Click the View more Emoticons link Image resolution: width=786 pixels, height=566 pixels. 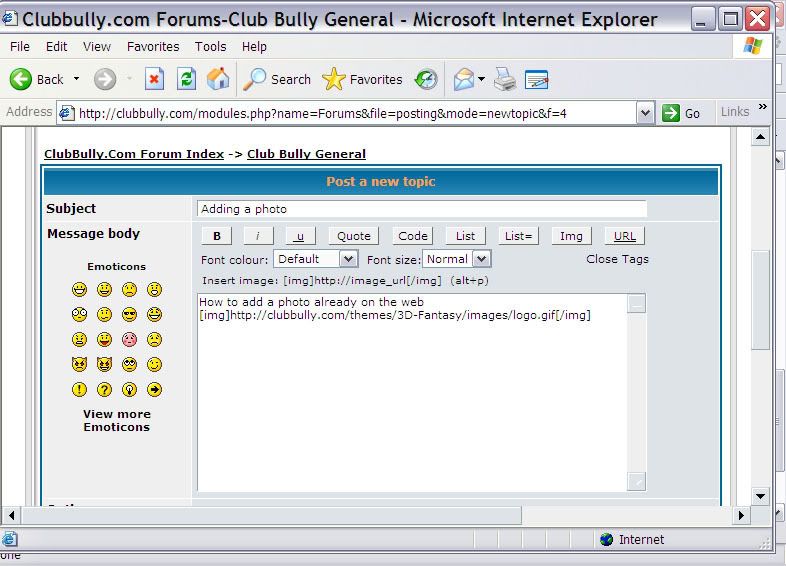coord(116,421)
